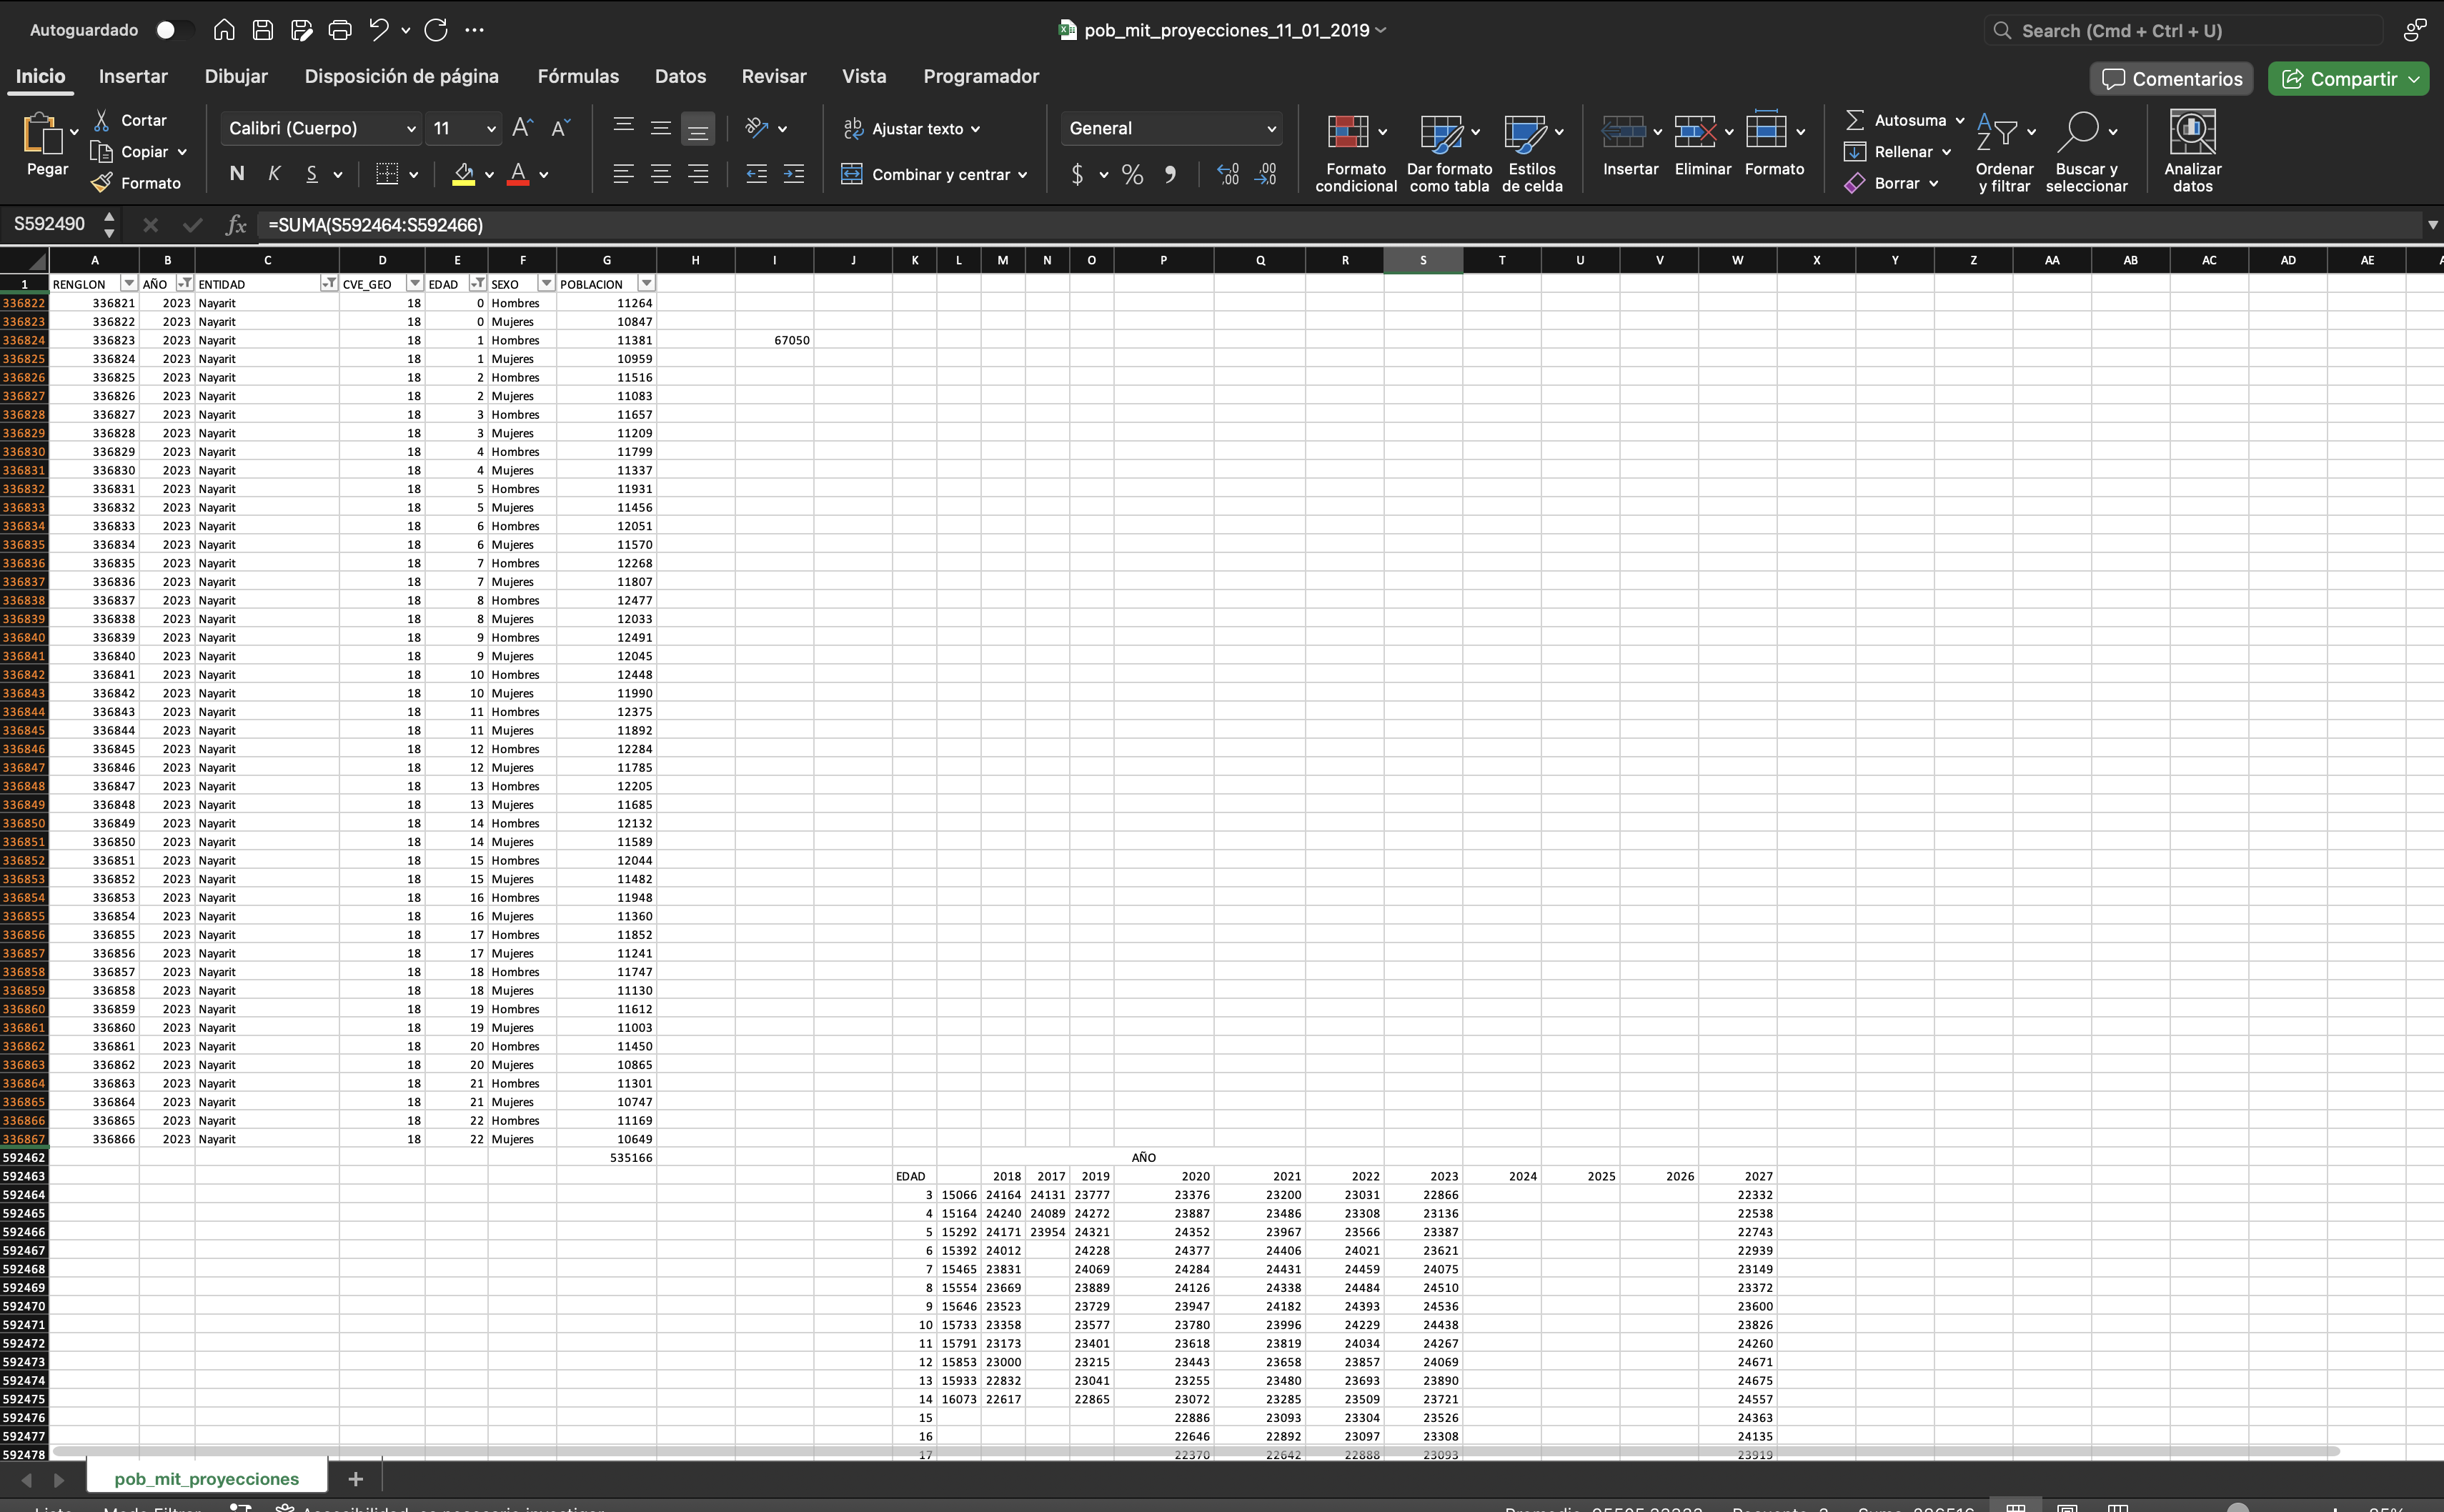Click Combinar y centrar button

[x=934, y=174]
